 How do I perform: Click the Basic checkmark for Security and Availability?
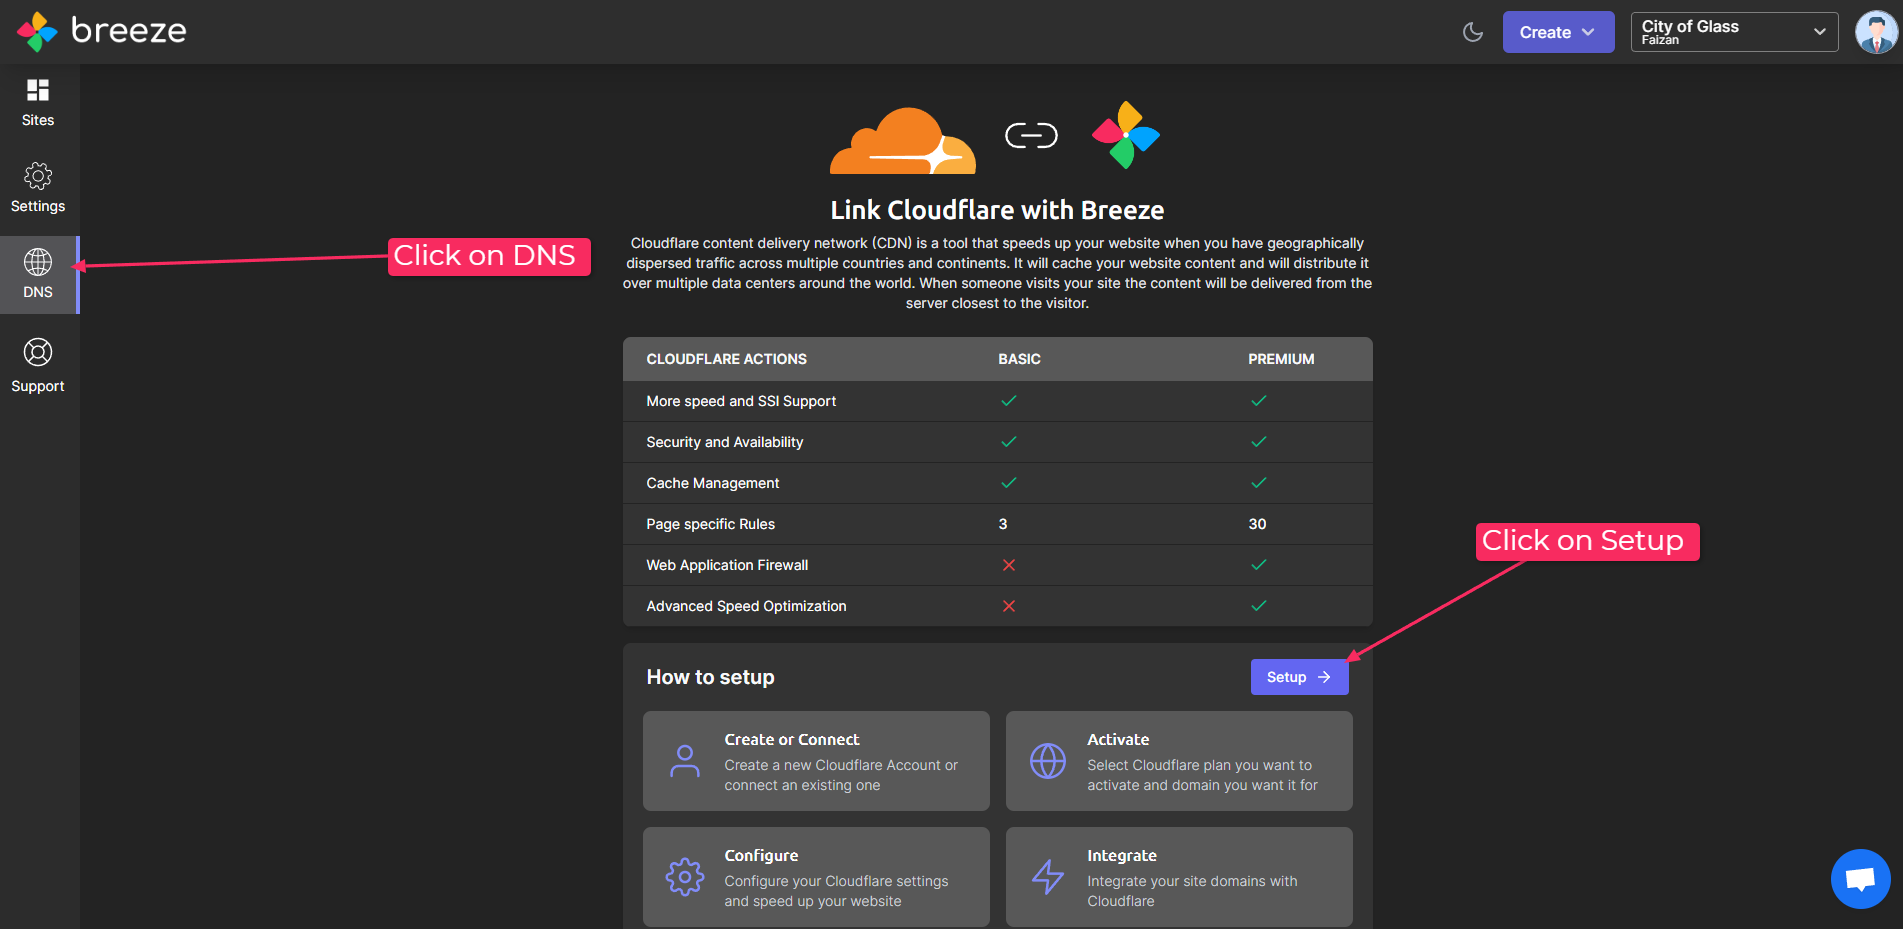click(x=1009, y=442)
